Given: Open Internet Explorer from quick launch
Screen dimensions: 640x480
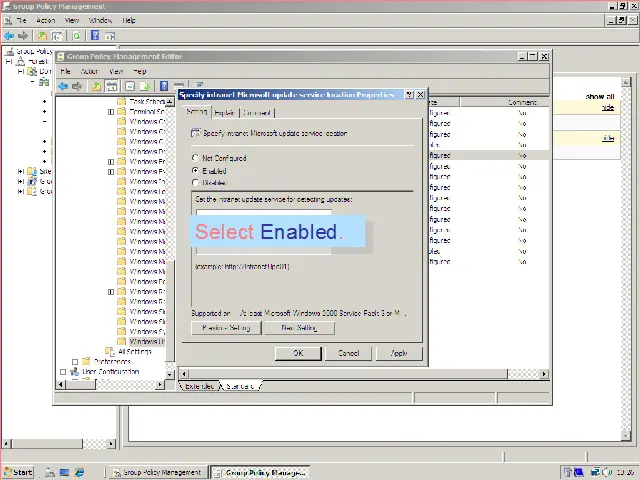Looking at the screenshot, I should tap(79, 472).
